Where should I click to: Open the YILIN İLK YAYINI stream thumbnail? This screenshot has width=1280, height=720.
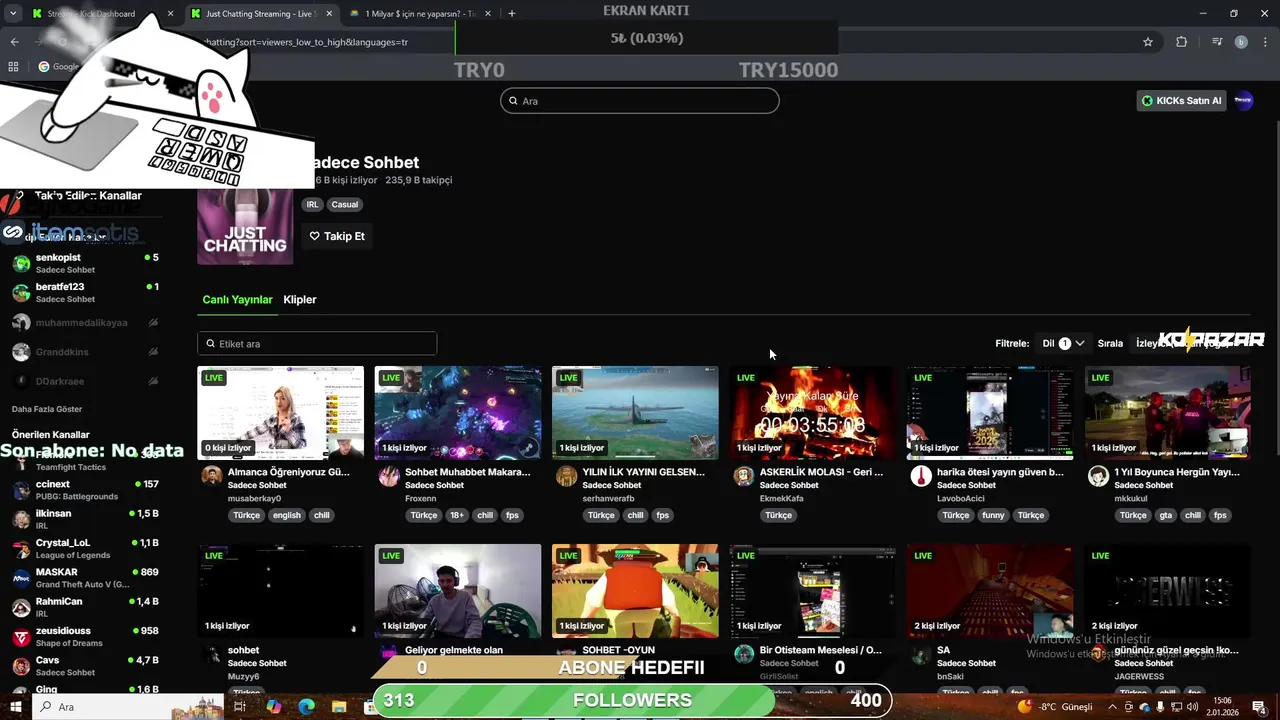click(x=635, y=412)
